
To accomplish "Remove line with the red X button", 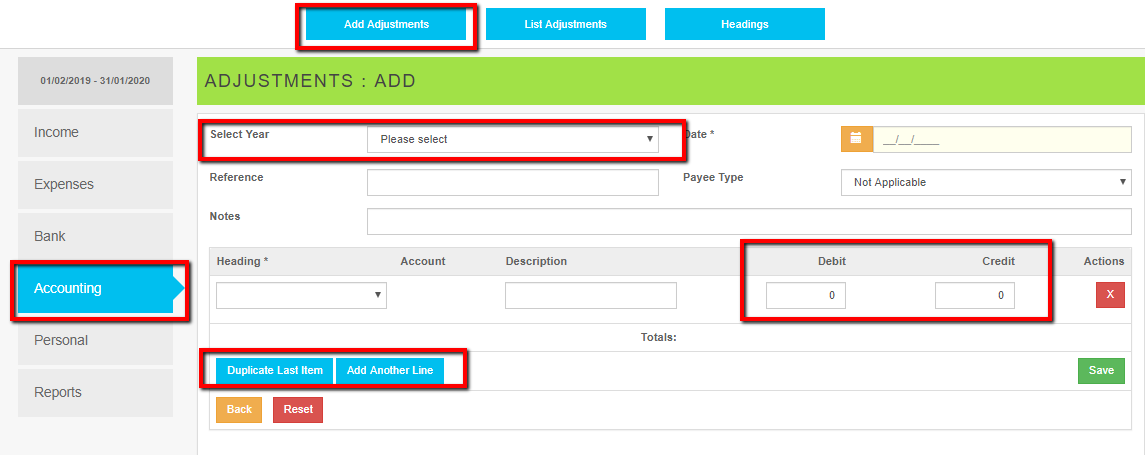I will 1110,294.
